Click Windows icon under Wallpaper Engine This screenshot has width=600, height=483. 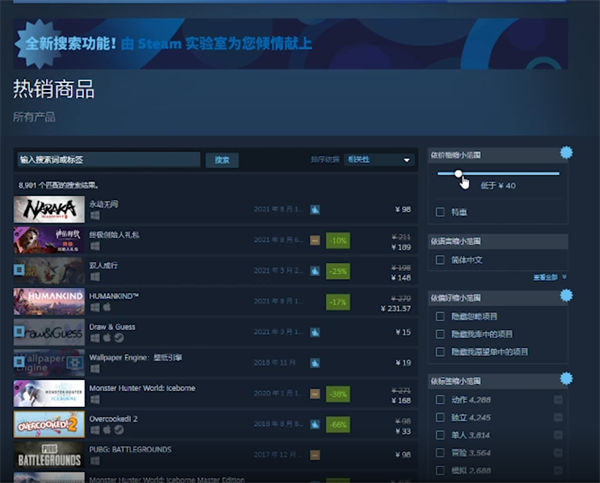[x=95, y=369]
